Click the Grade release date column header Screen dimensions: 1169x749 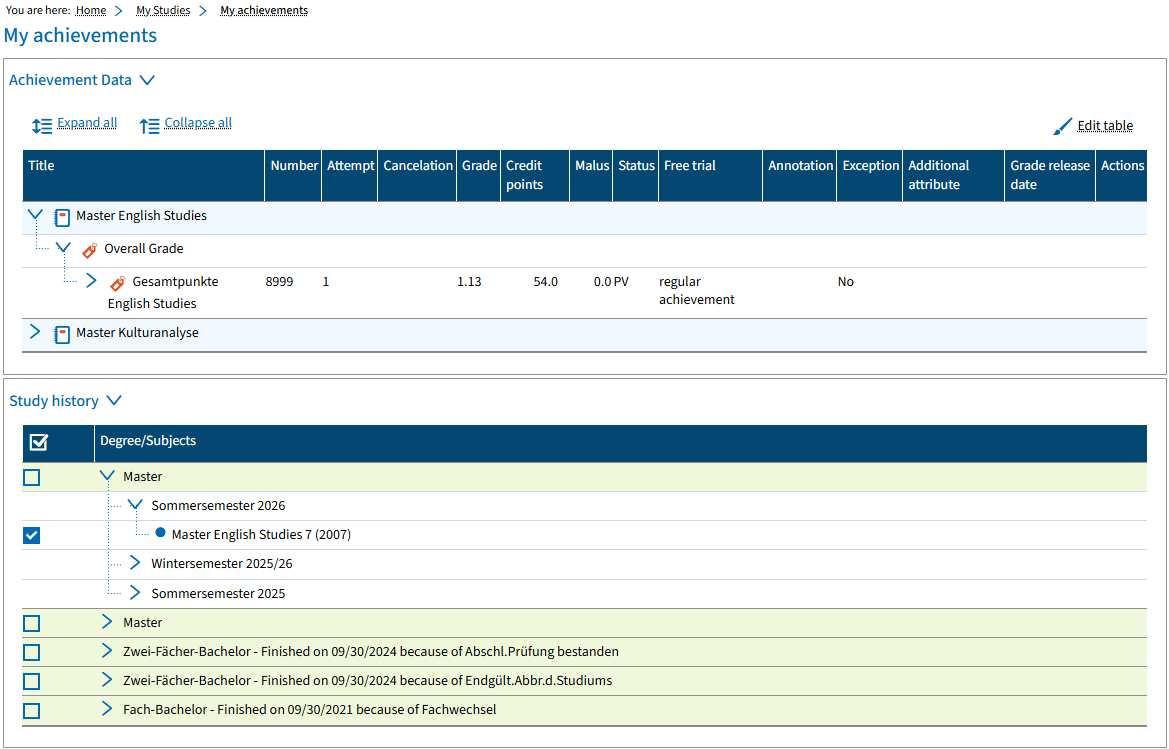(x=1050, y=175)
